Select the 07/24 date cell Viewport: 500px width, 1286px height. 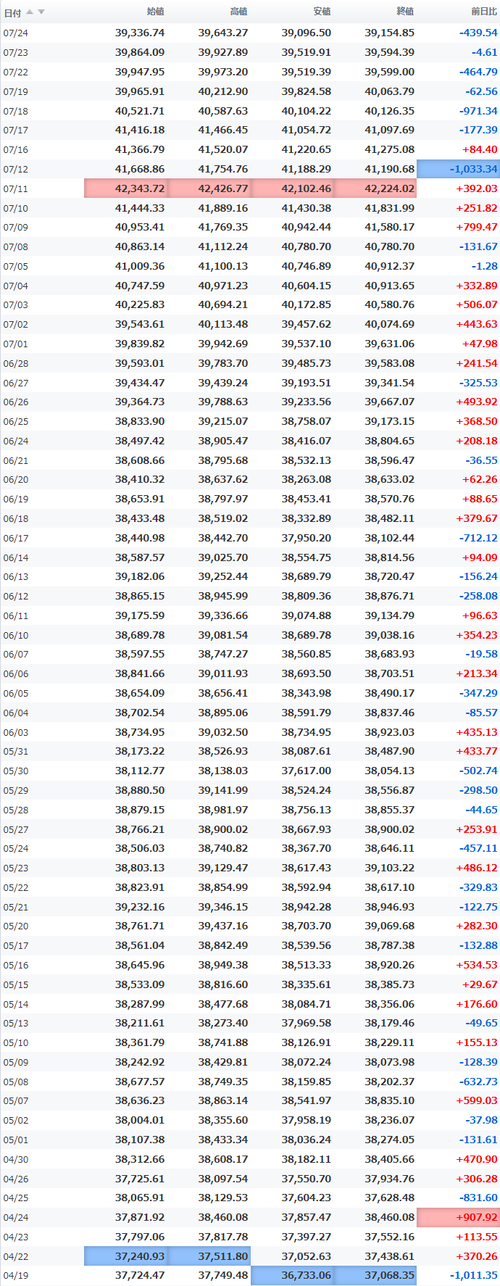pyautogui.click(x=16, y=32)
